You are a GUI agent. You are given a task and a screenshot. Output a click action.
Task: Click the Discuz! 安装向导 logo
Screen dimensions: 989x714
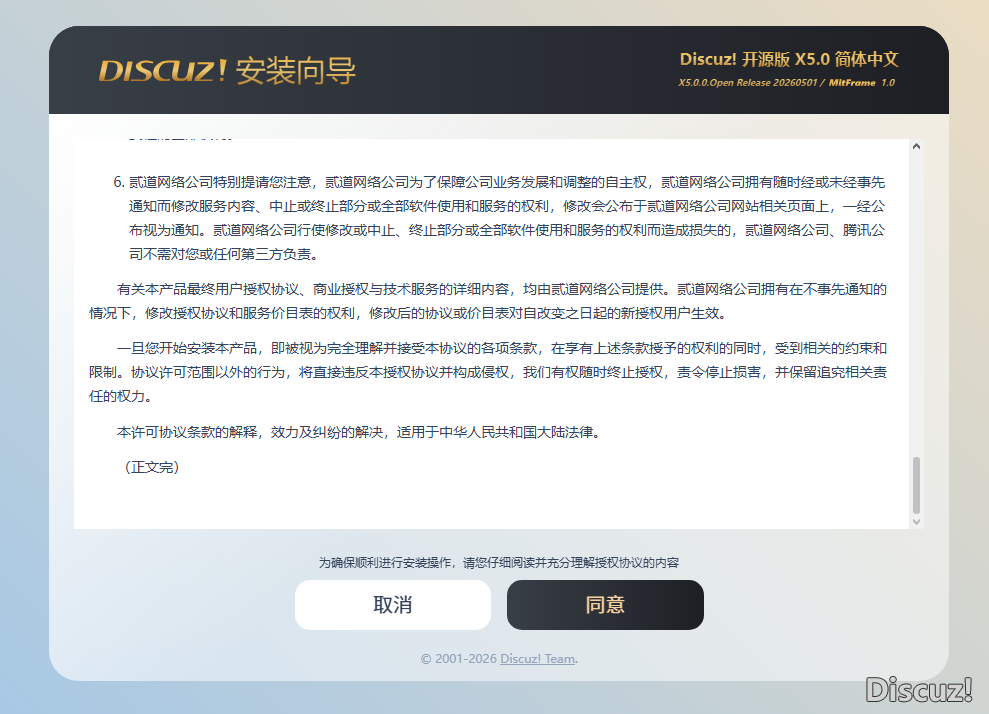228,70
